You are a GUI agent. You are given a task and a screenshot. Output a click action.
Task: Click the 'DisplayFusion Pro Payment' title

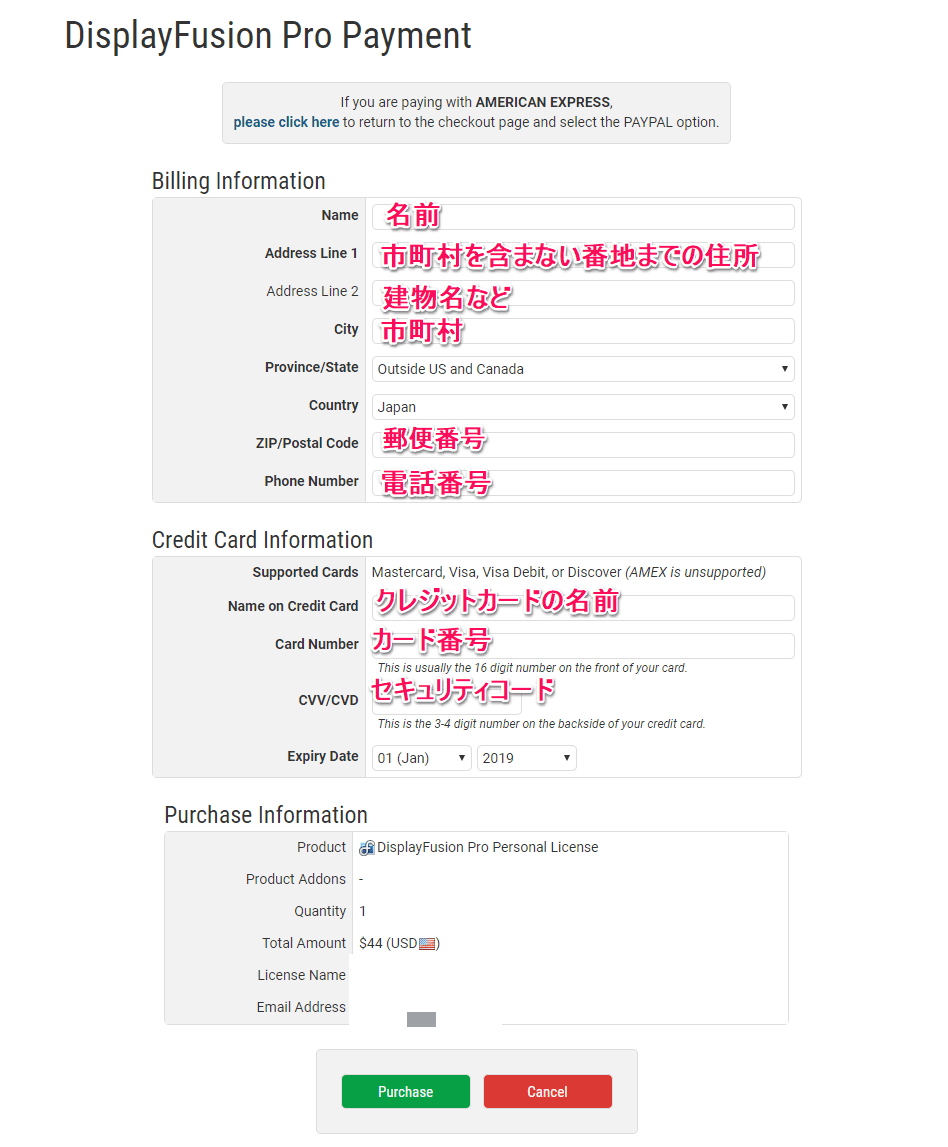268,35
